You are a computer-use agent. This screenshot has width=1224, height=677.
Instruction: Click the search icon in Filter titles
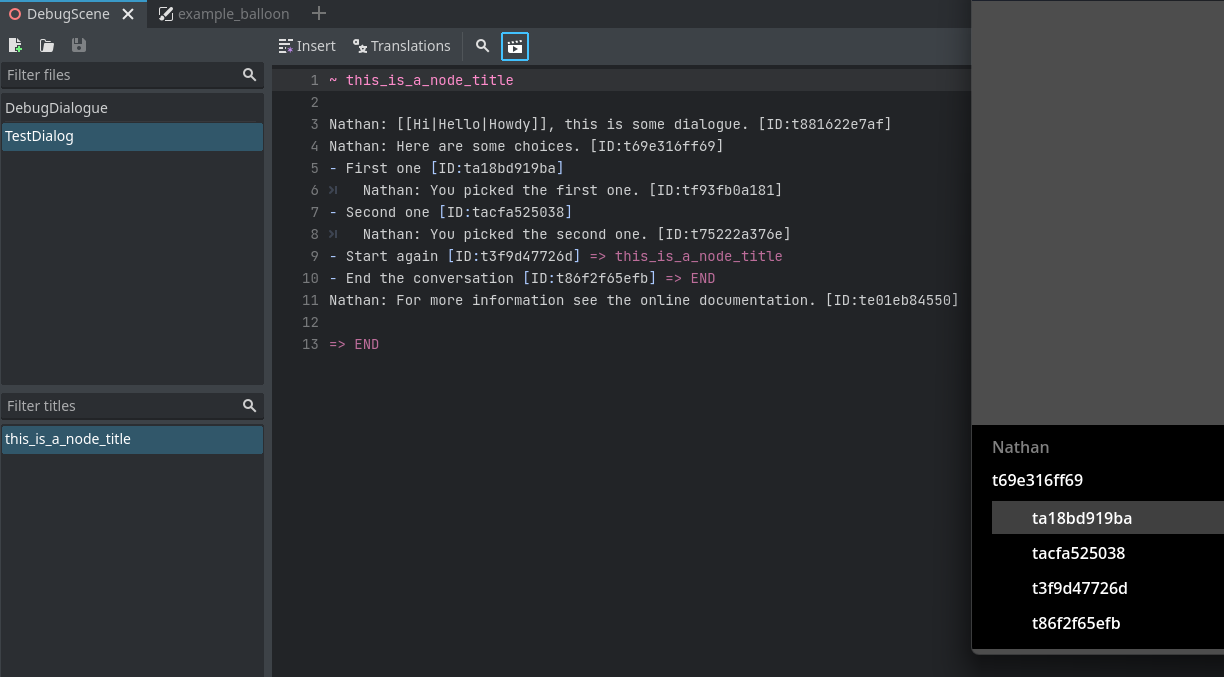coord(249,405)
